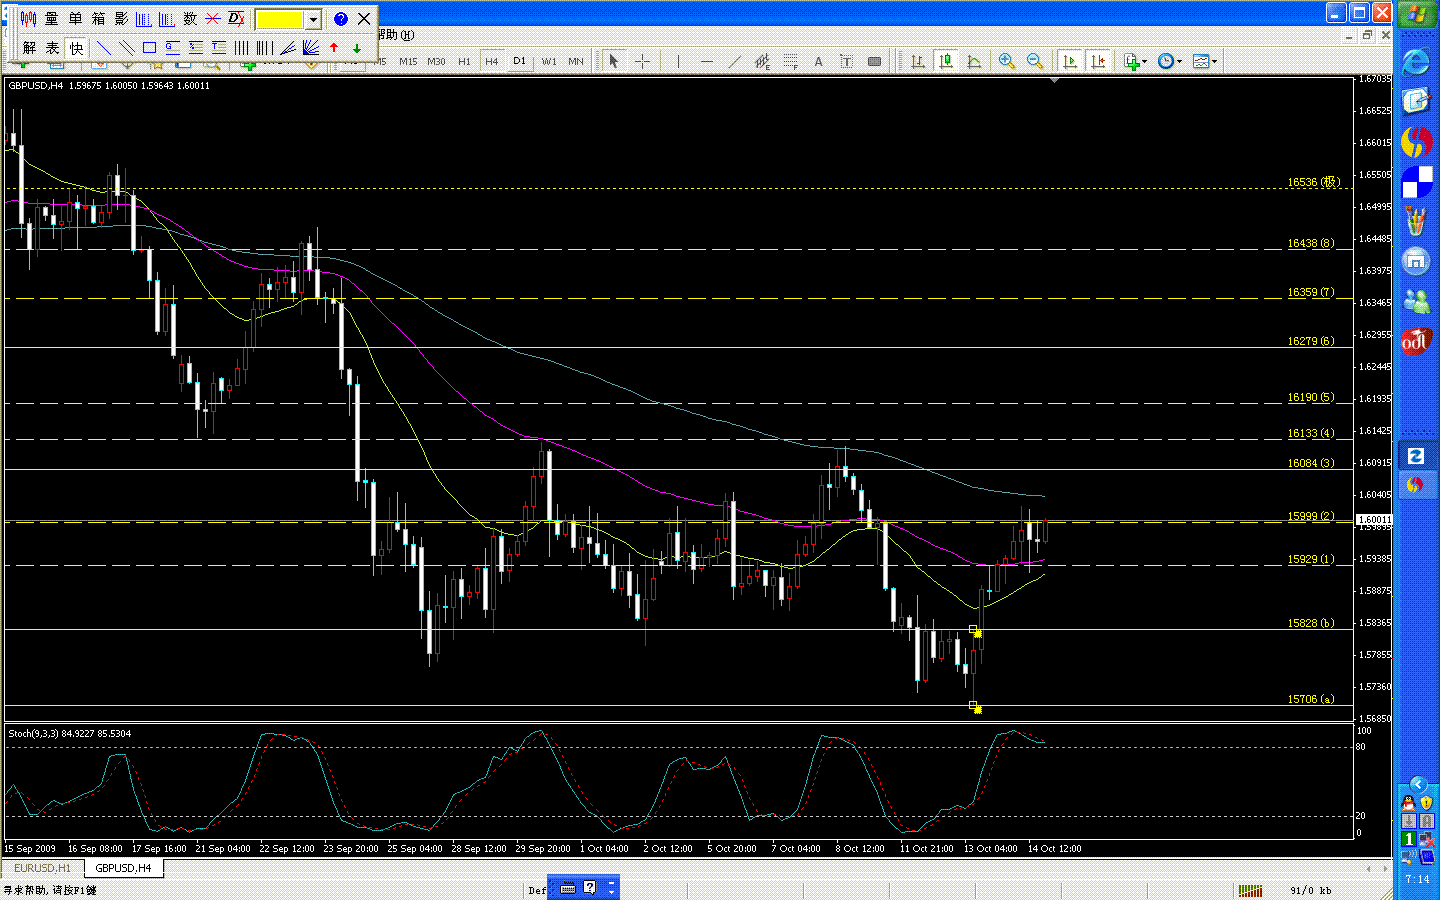Click the red up arrow icon
This screenshot has height=900, width=1440.
334,47
